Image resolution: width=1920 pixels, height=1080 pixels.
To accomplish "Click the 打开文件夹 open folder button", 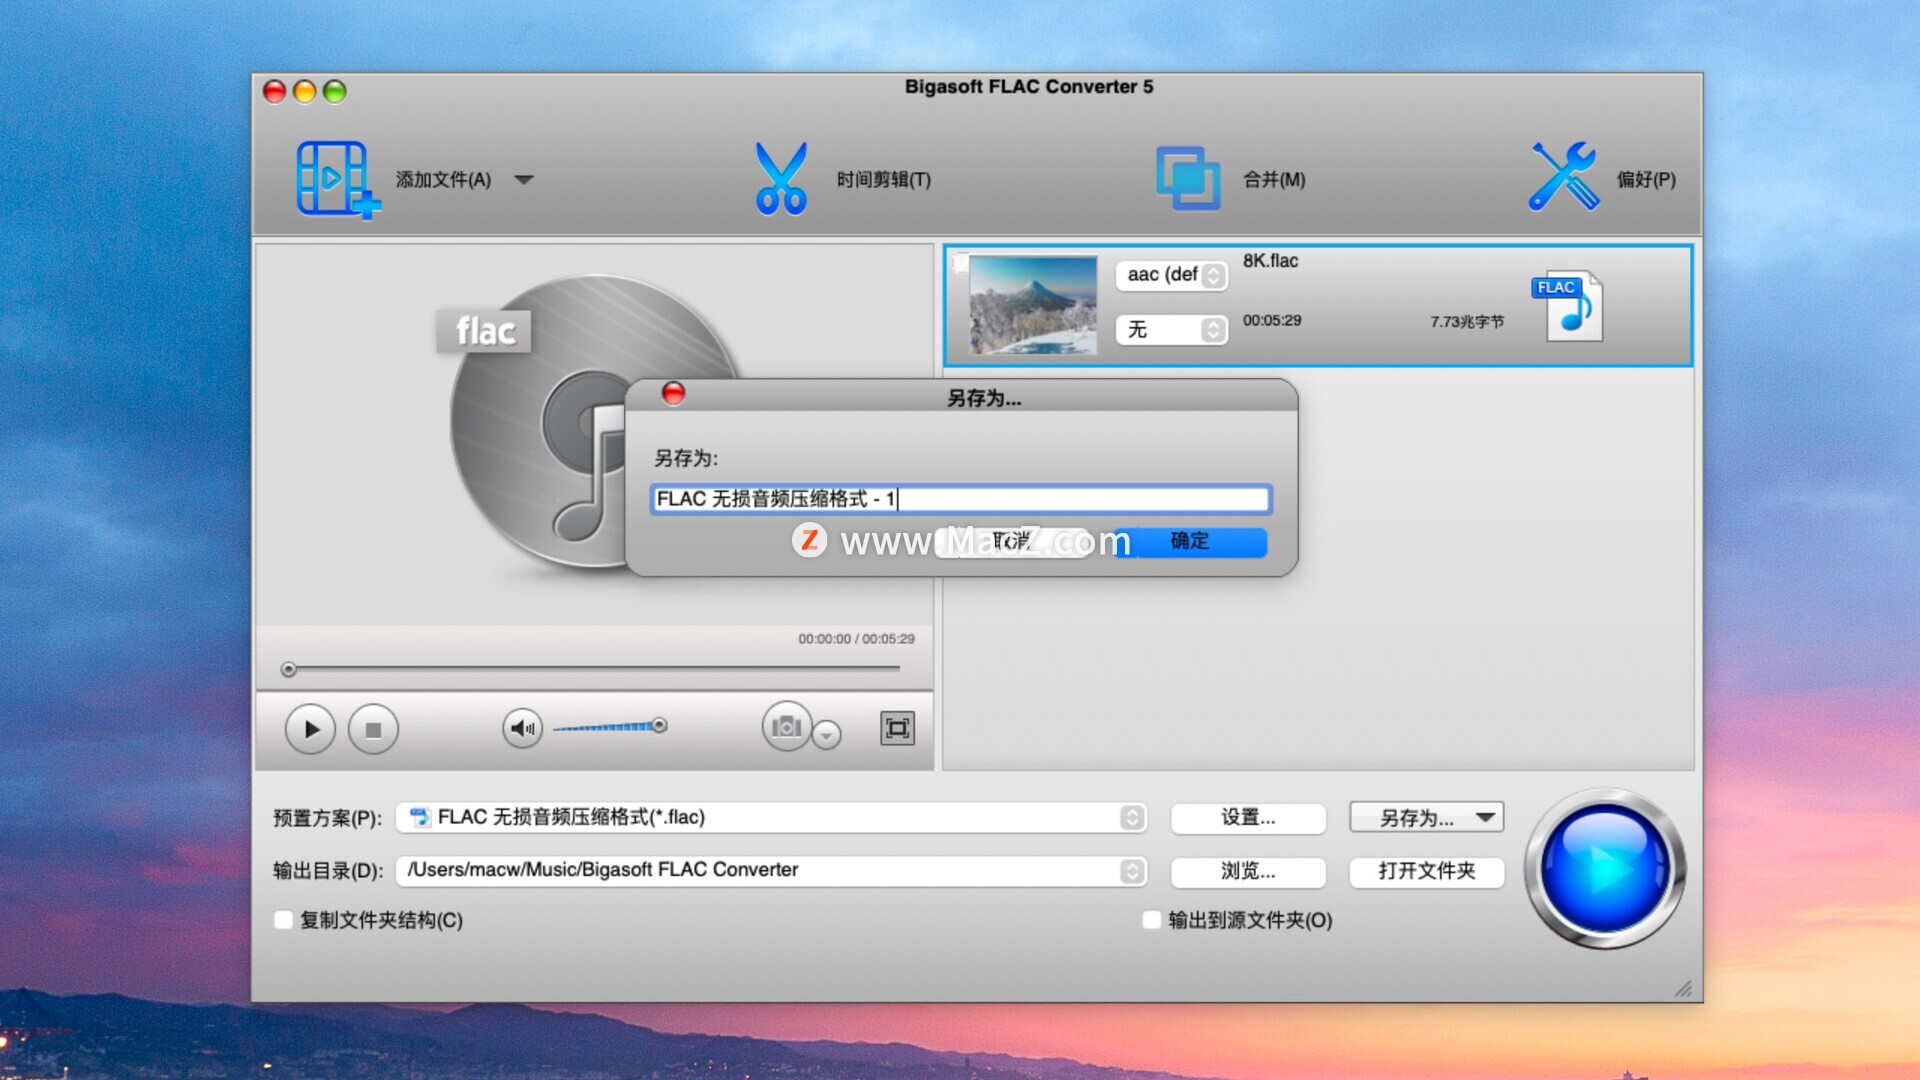I will tap(1427, 871).
